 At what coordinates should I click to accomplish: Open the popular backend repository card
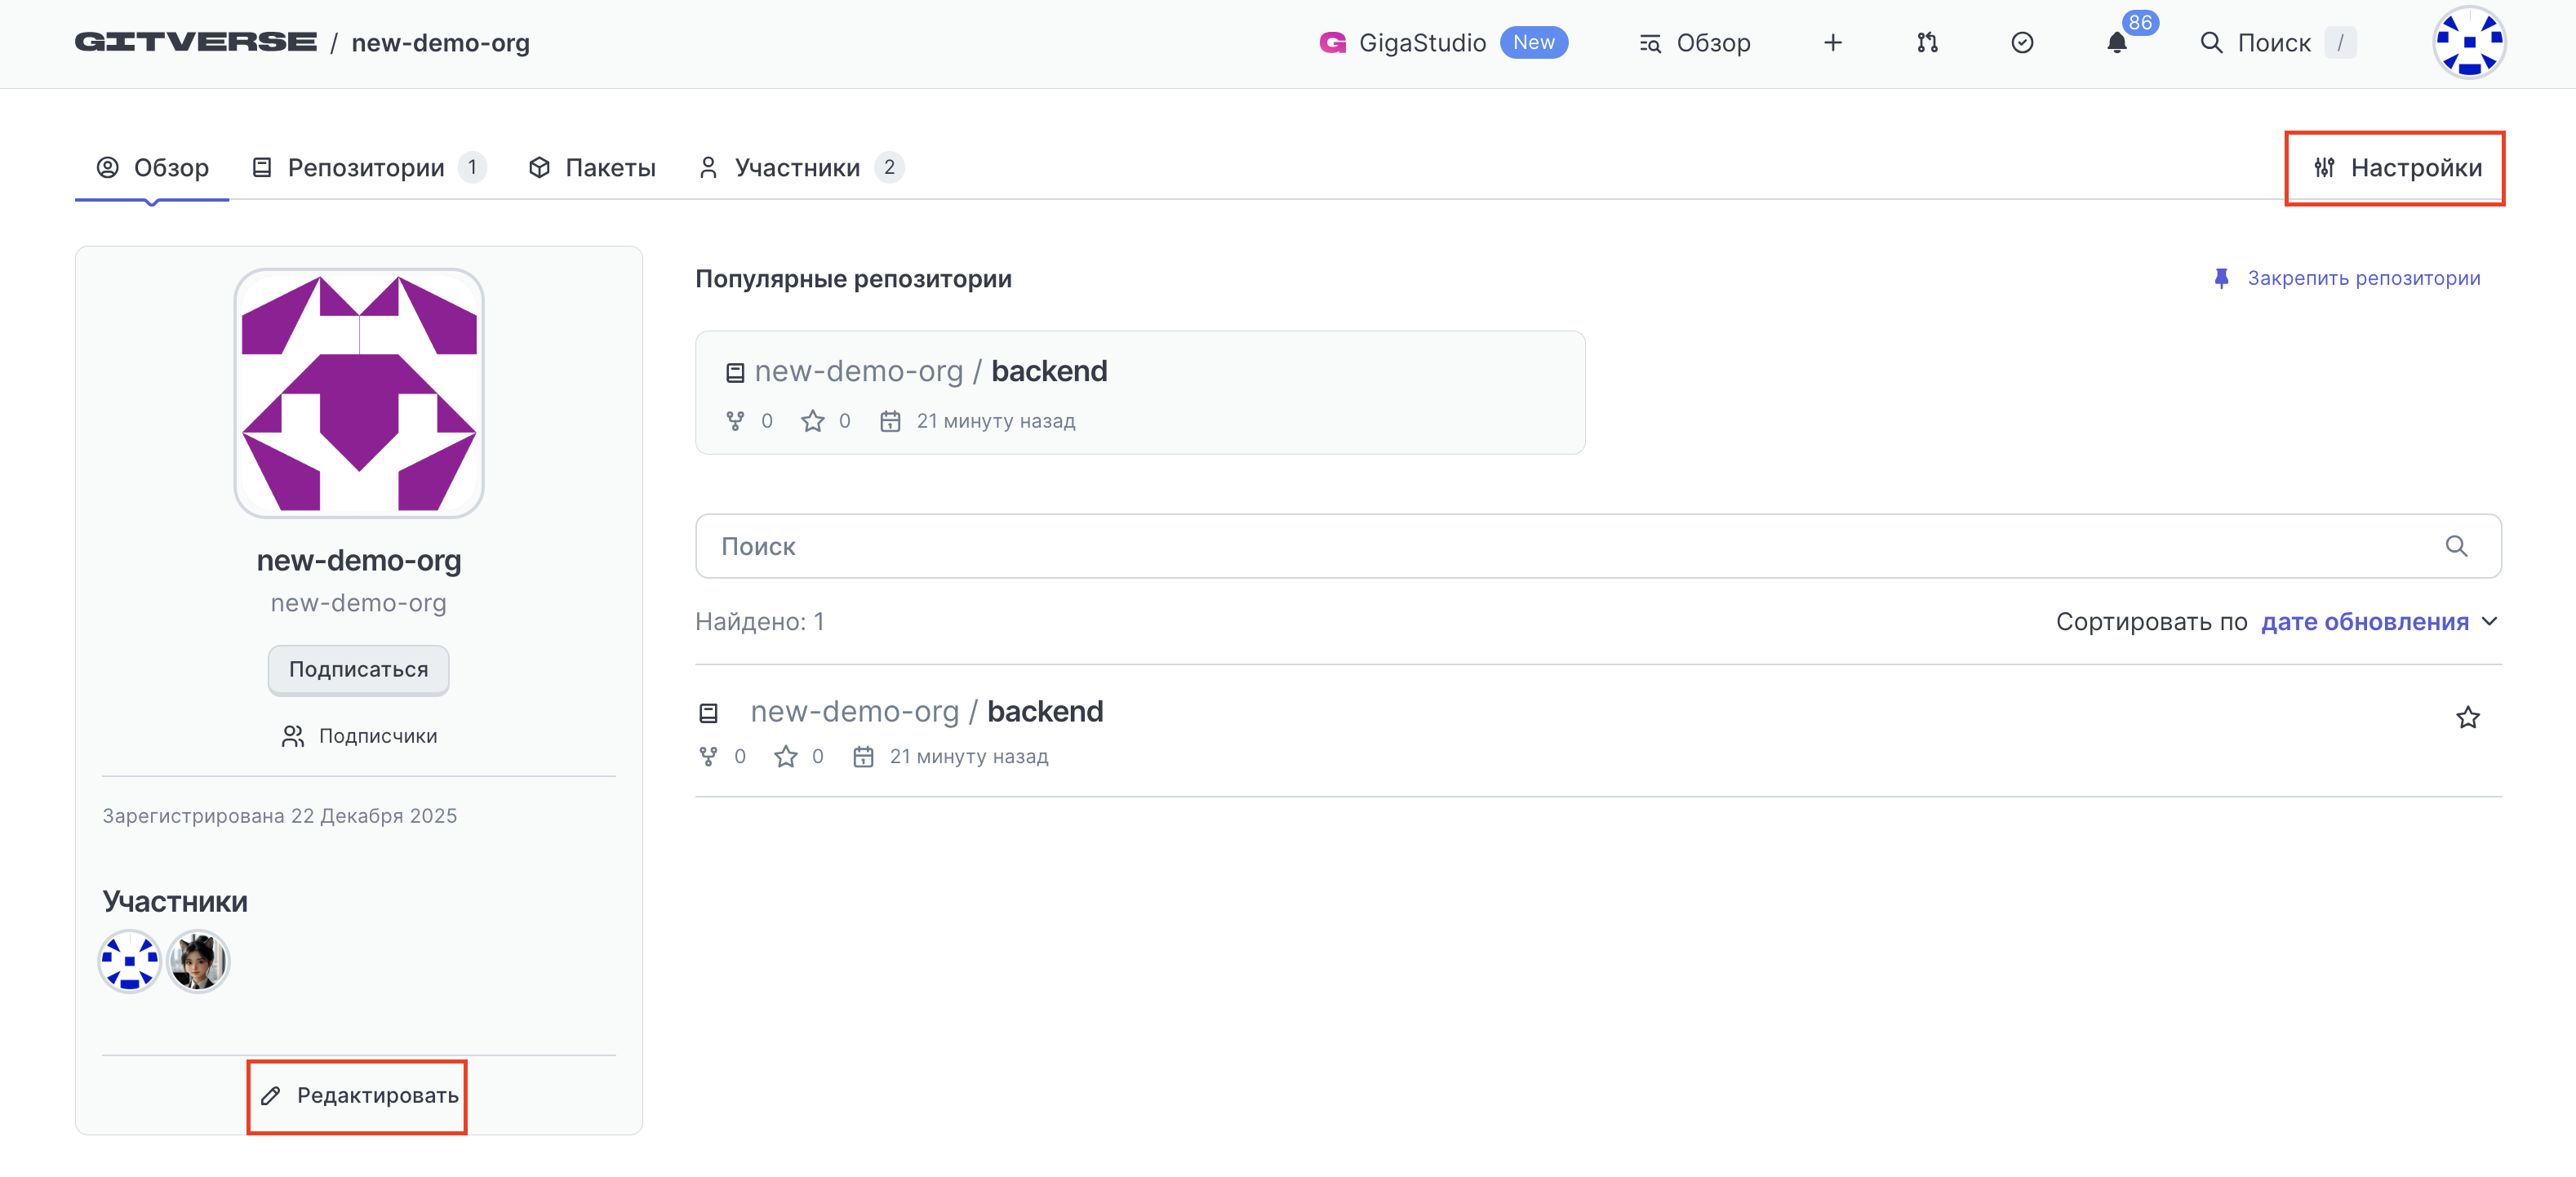coord(1048,372)
